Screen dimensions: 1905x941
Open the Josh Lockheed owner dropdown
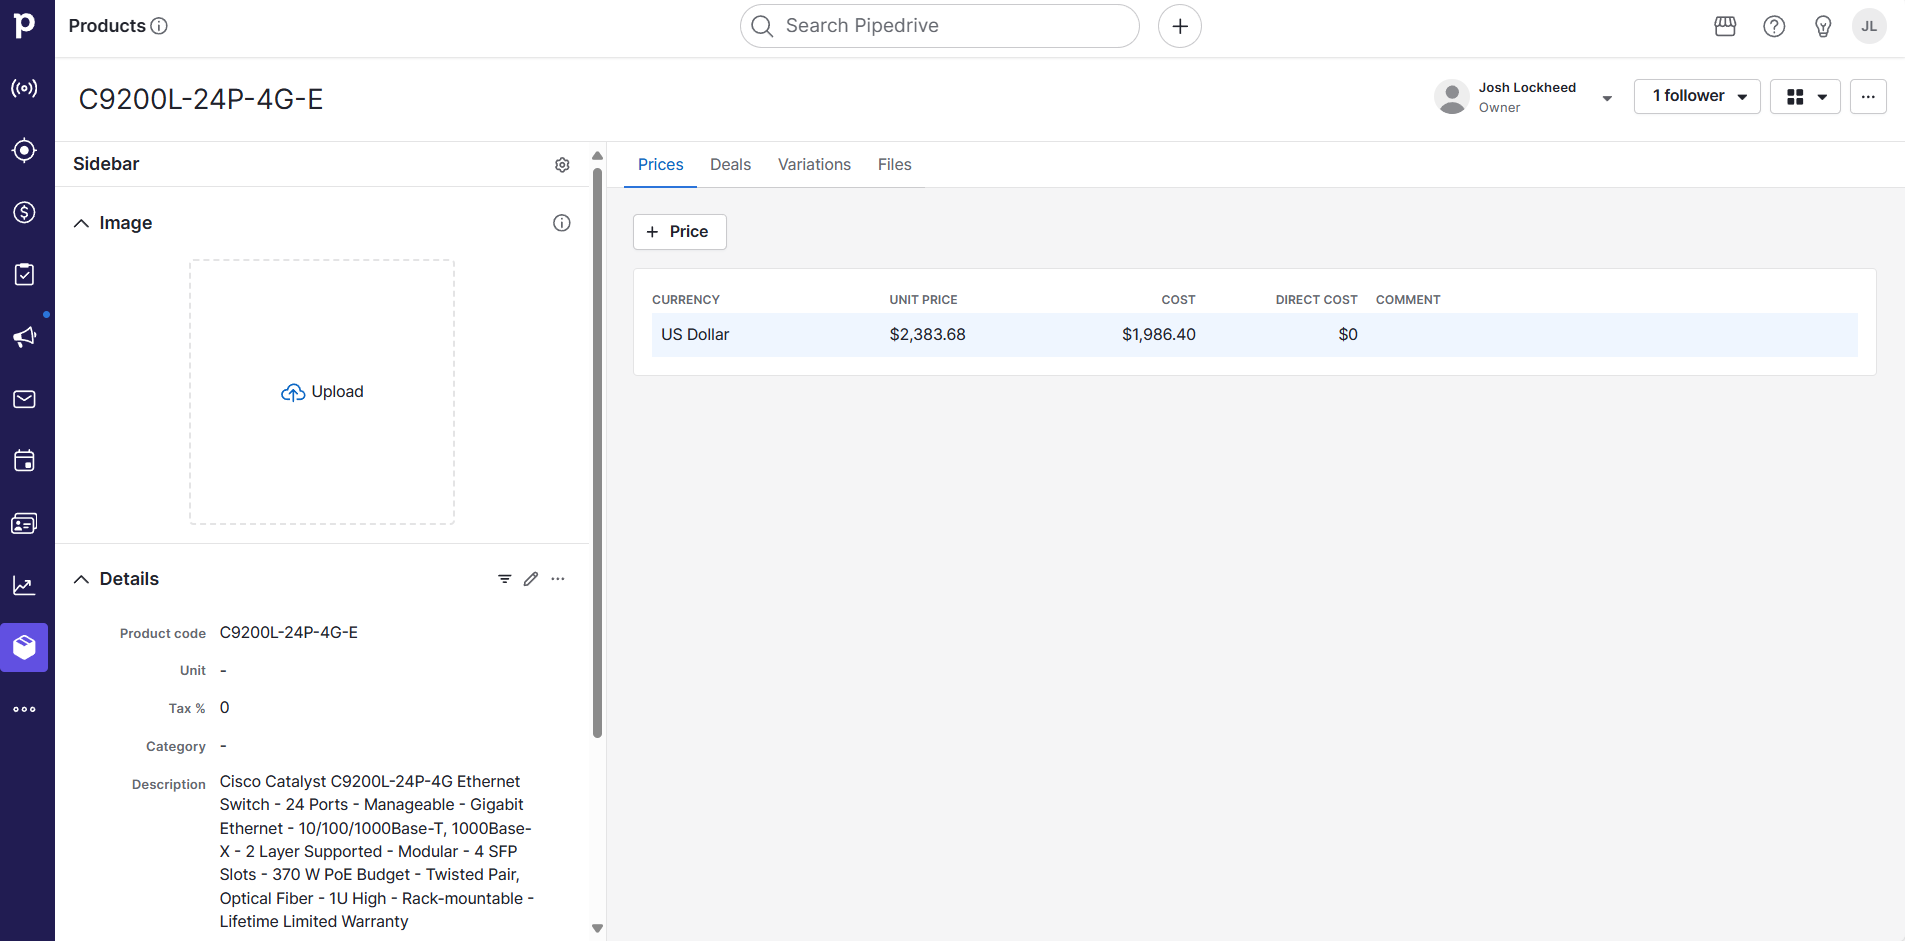[1606, 98]
